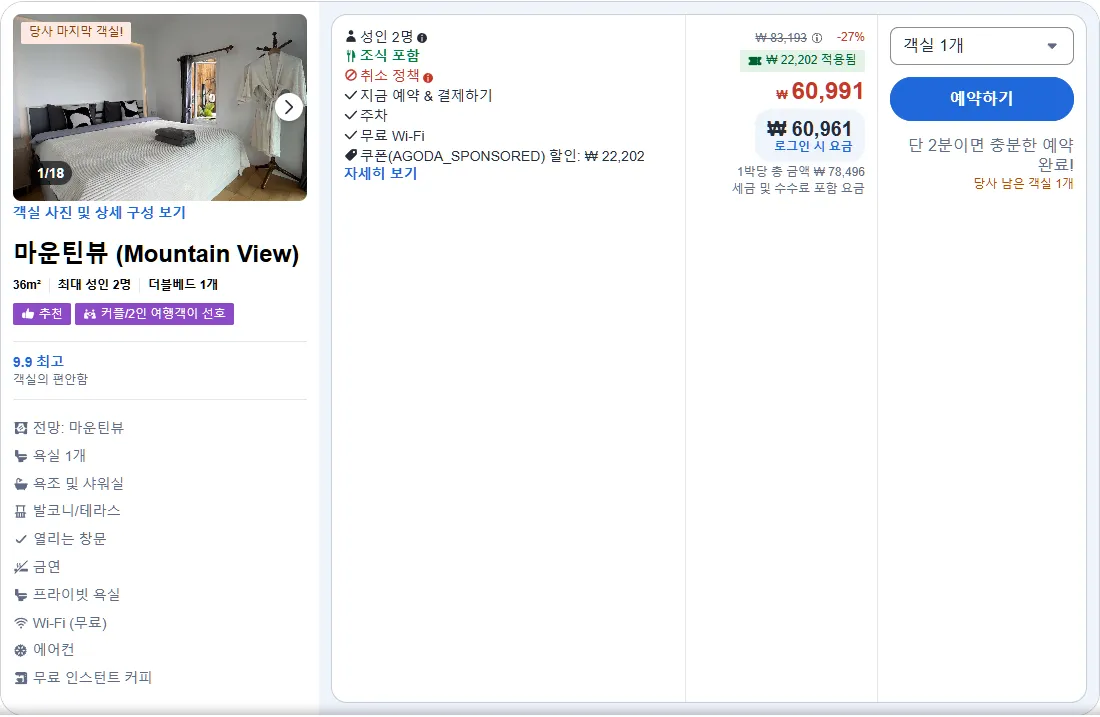
Task: Click the no-smoking icon beside 금연
Action: click(x=21, y=567)
